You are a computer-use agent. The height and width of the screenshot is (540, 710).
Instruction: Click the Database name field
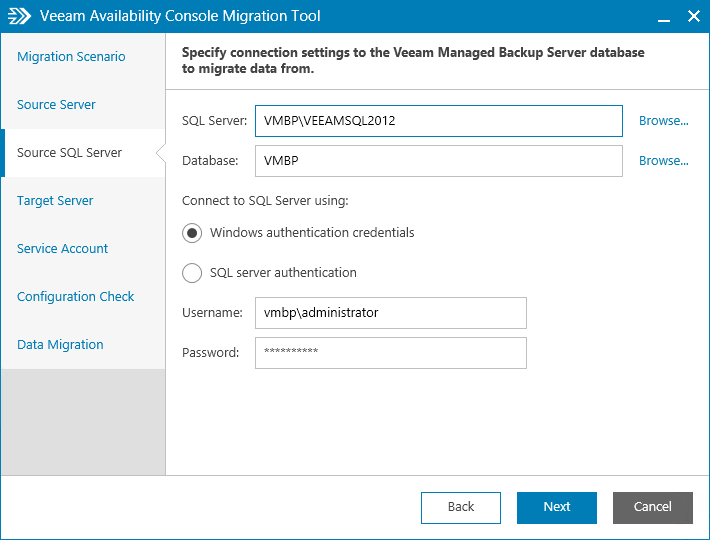[438, 161]
